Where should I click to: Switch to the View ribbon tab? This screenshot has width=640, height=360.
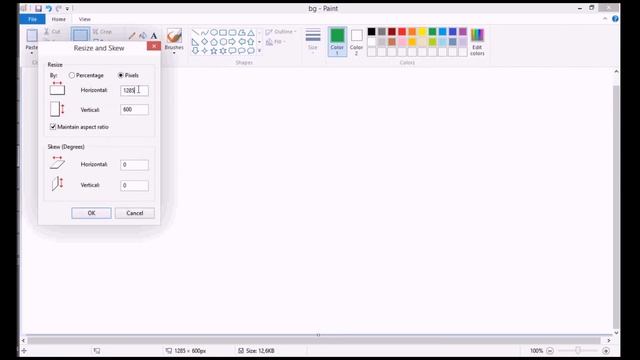pos(84,19)
